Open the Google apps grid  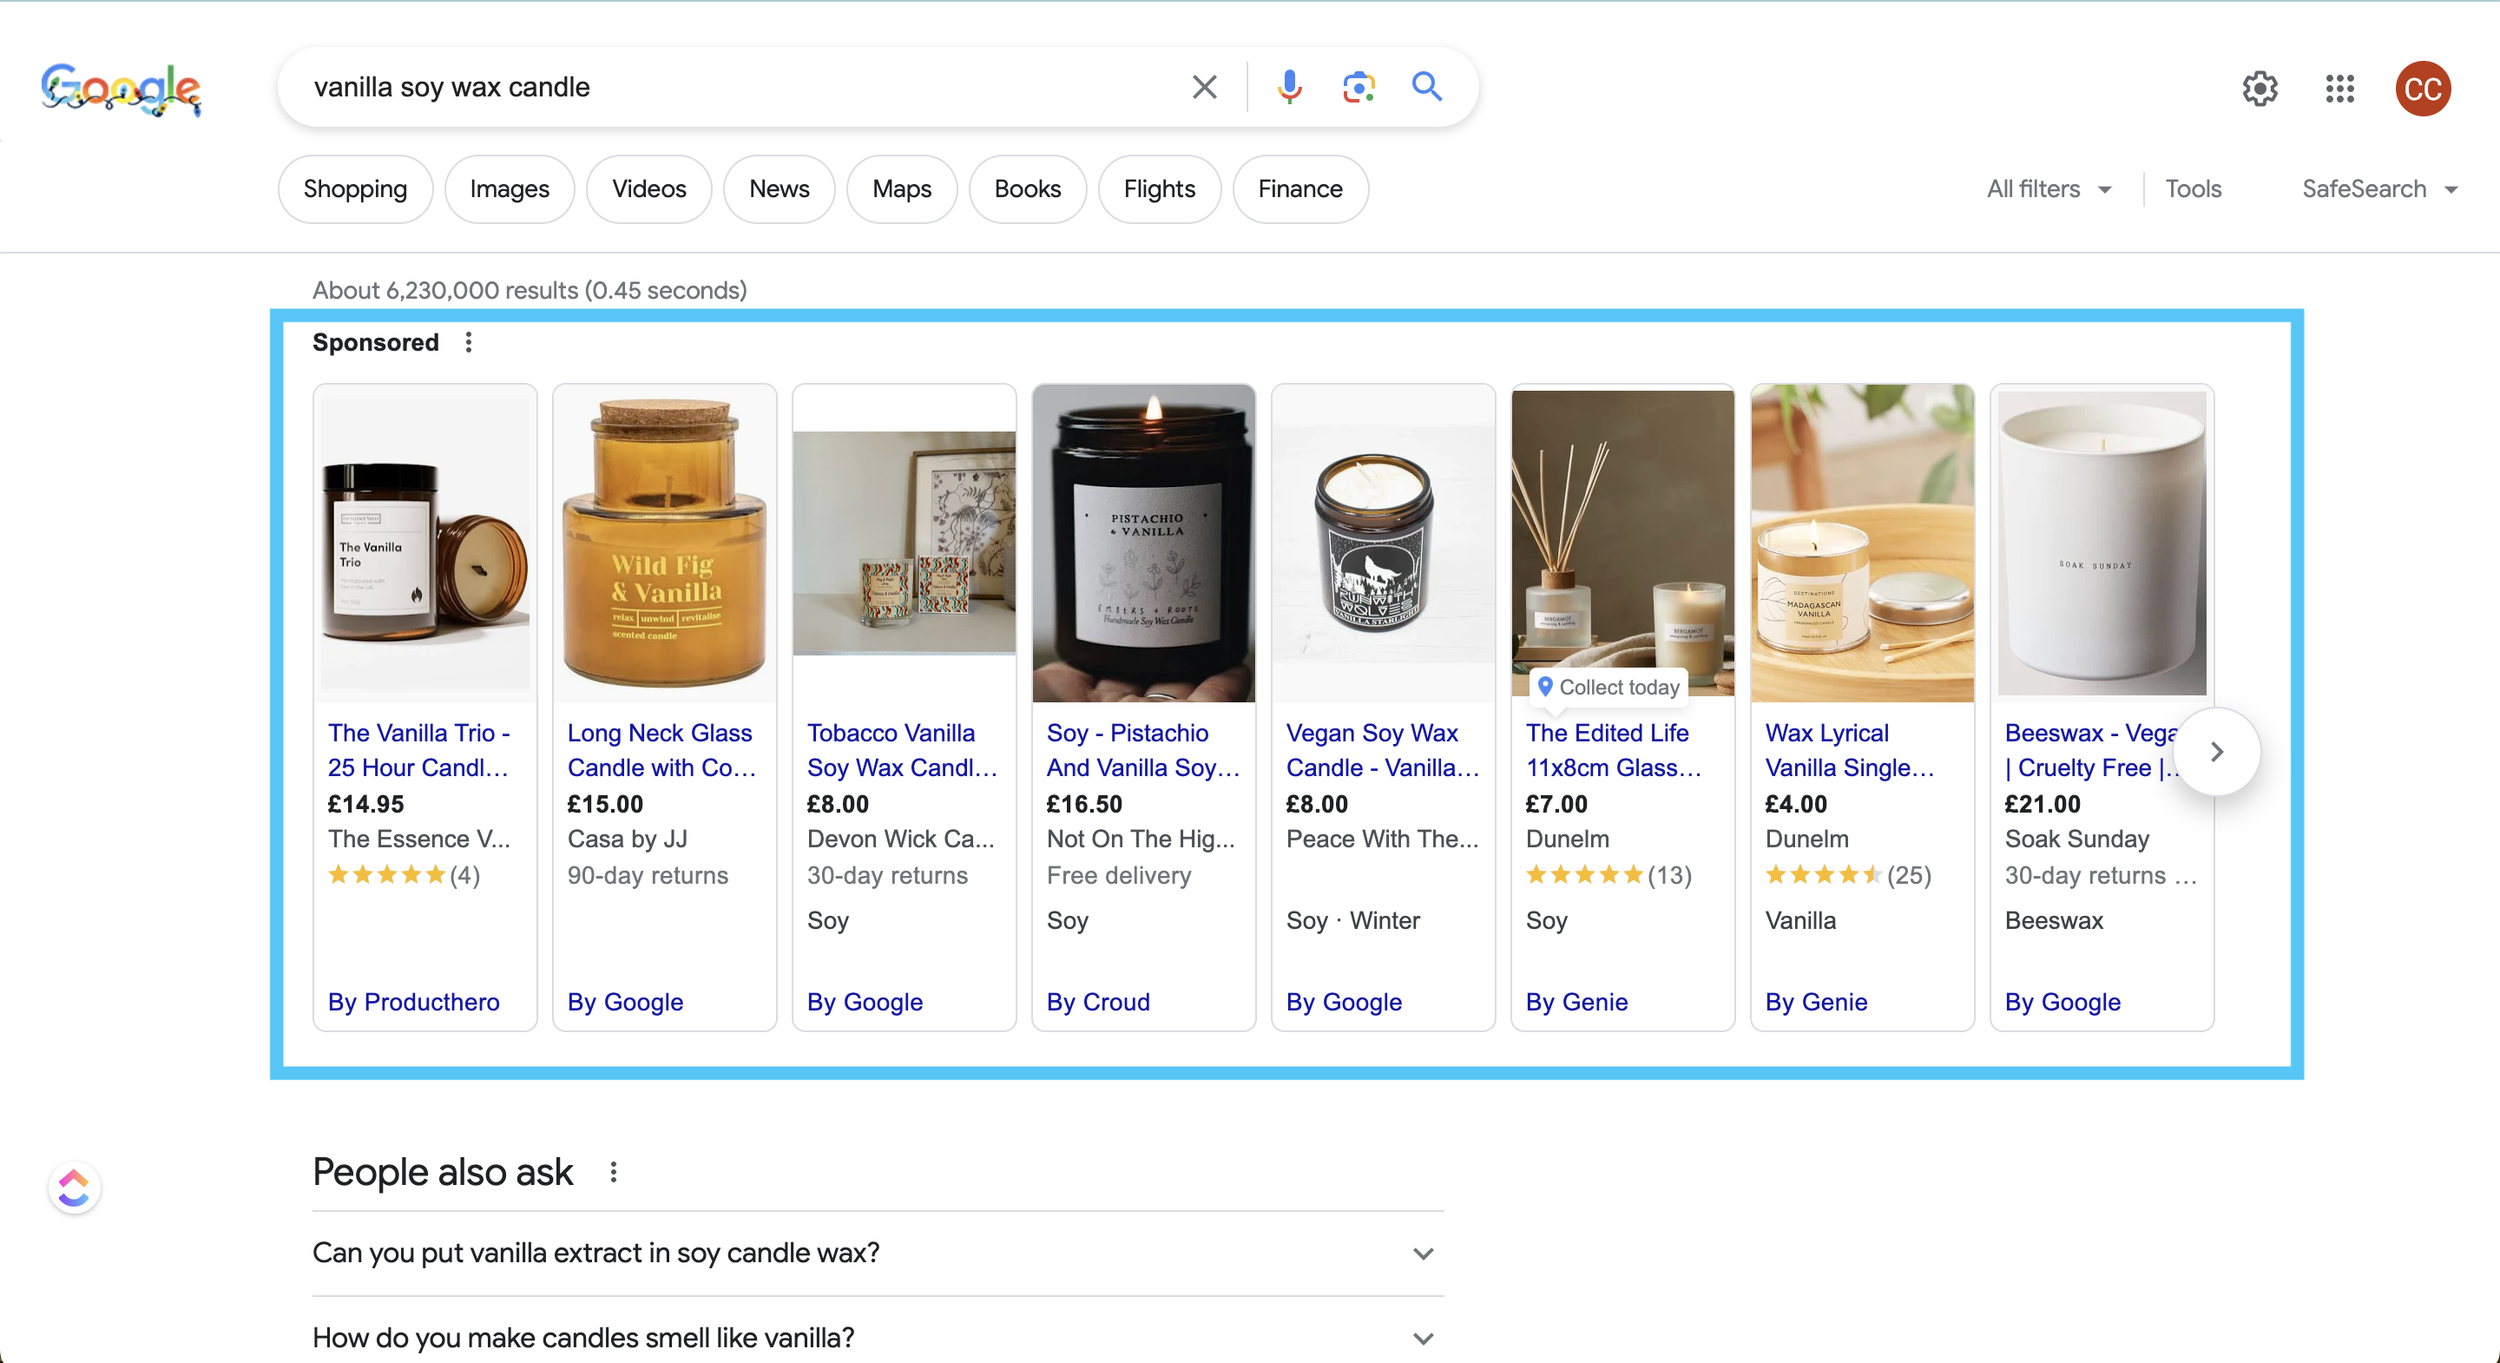2339,89
